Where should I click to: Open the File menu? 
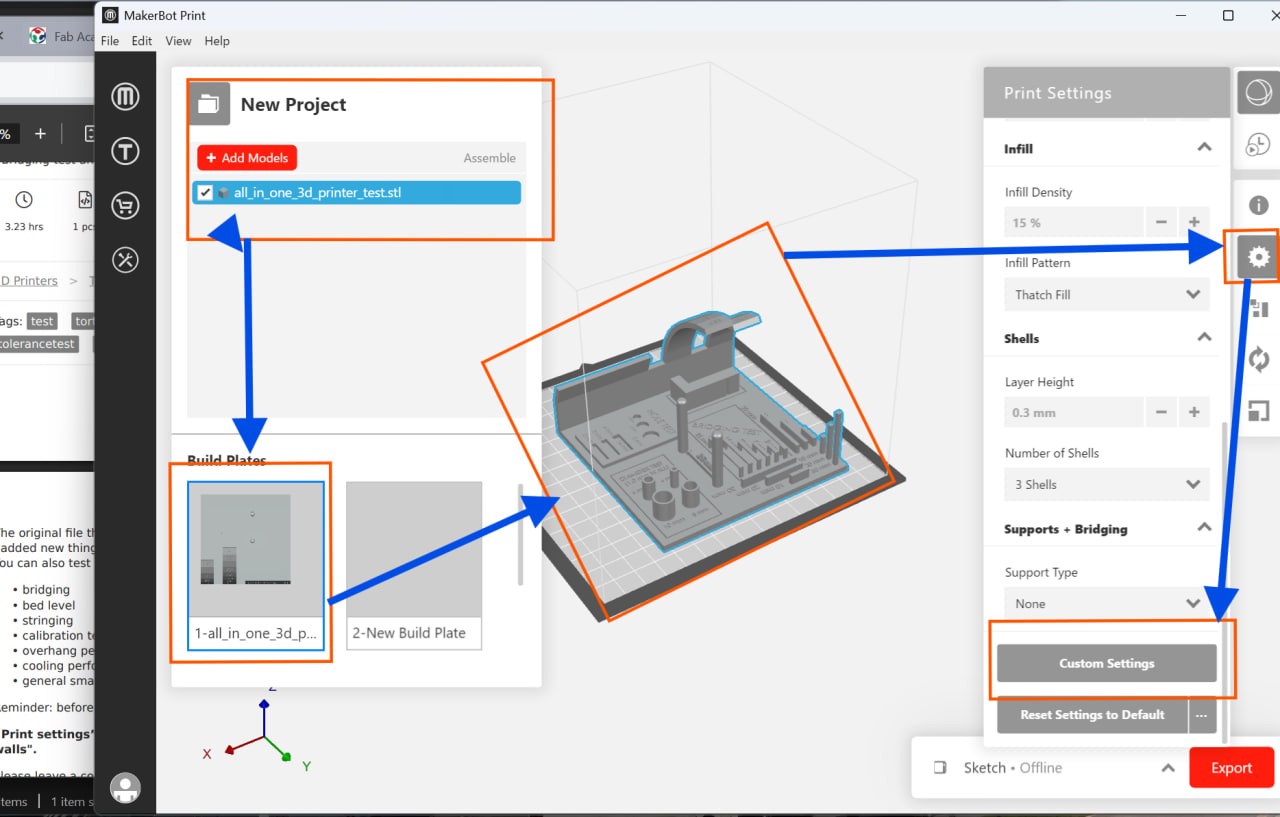pyautogui.click(x=110, y=41)
